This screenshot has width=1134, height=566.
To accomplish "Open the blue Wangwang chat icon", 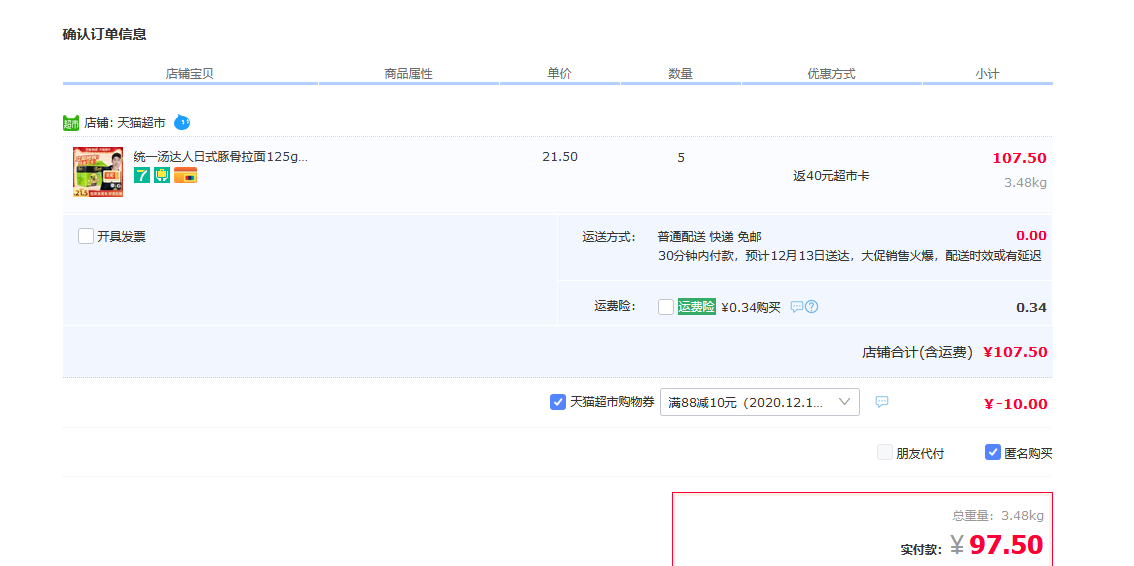I will (182, 122).
